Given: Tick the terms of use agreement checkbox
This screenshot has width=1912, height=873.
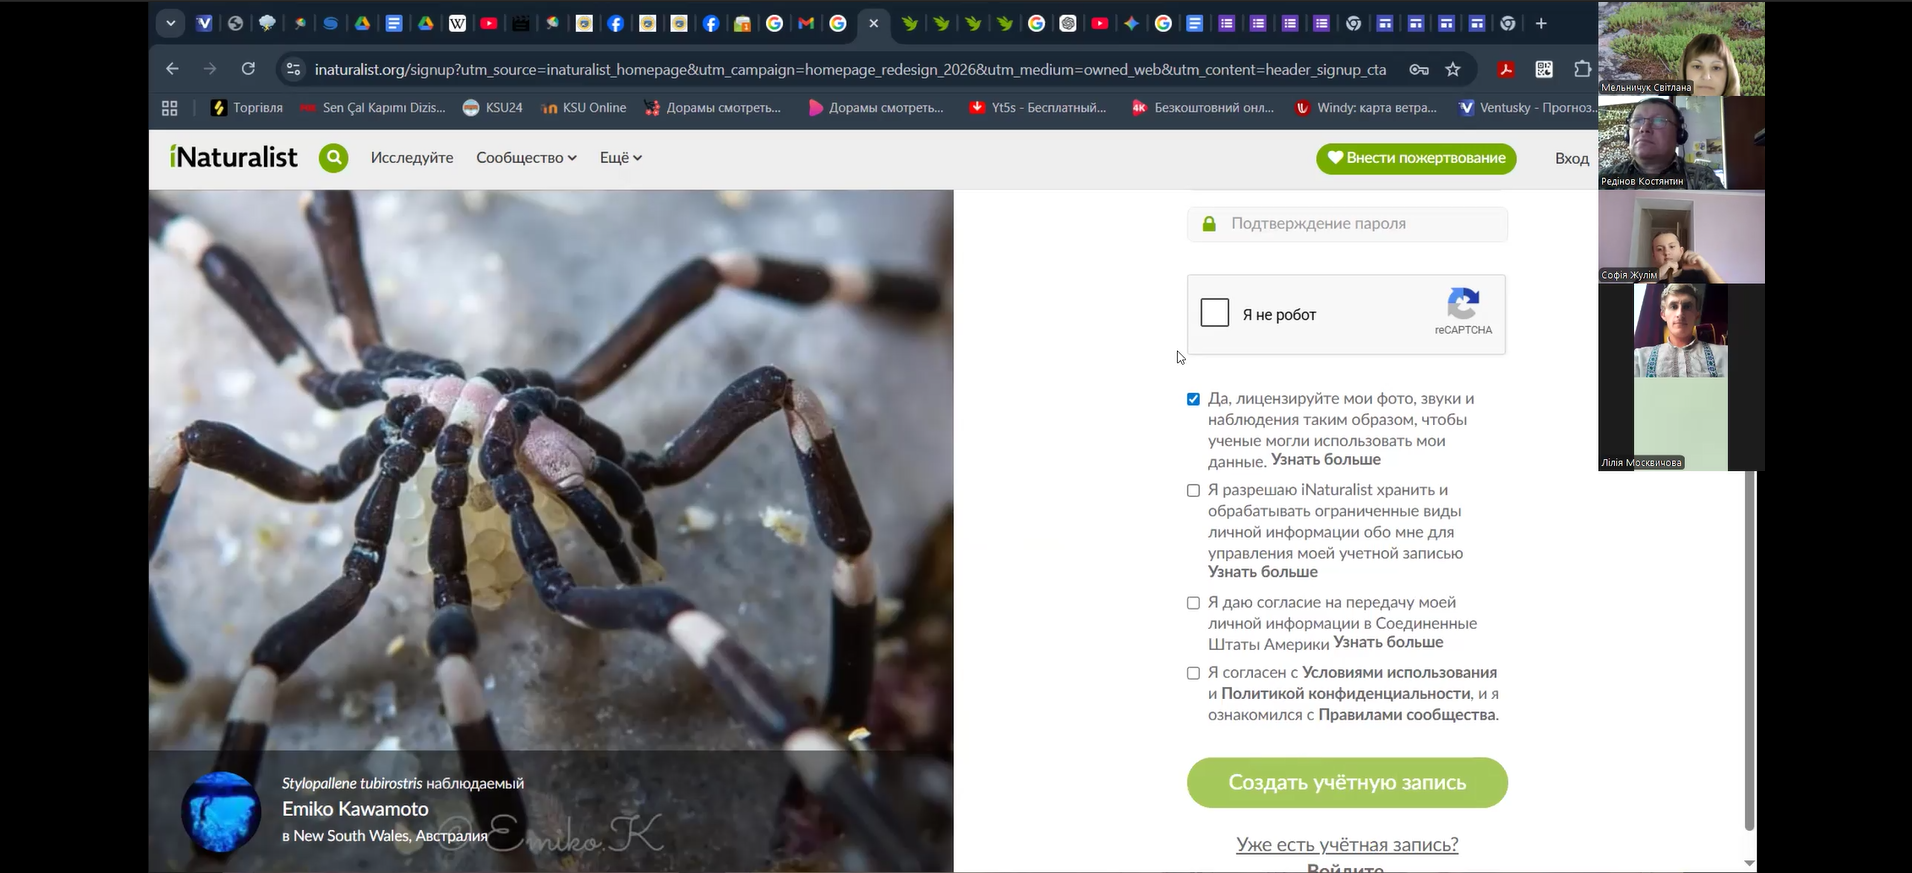Looking at the screenshot, I should point(1193,673).
